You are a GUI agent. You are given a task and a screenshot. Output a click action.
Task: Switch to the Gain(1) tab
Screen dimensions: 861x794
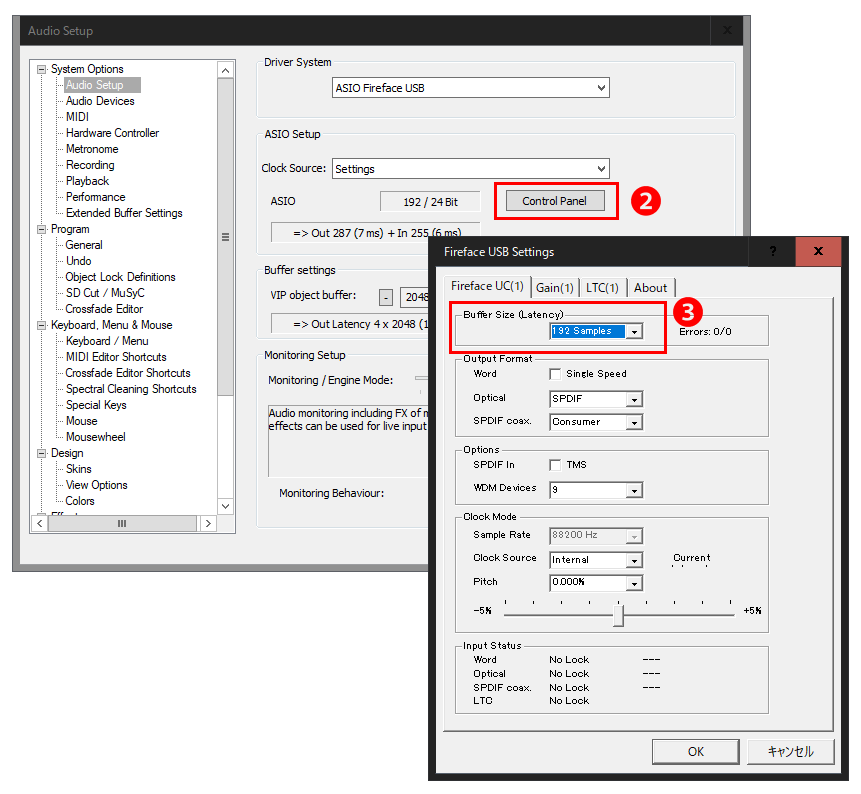click(x=554, y=288)
